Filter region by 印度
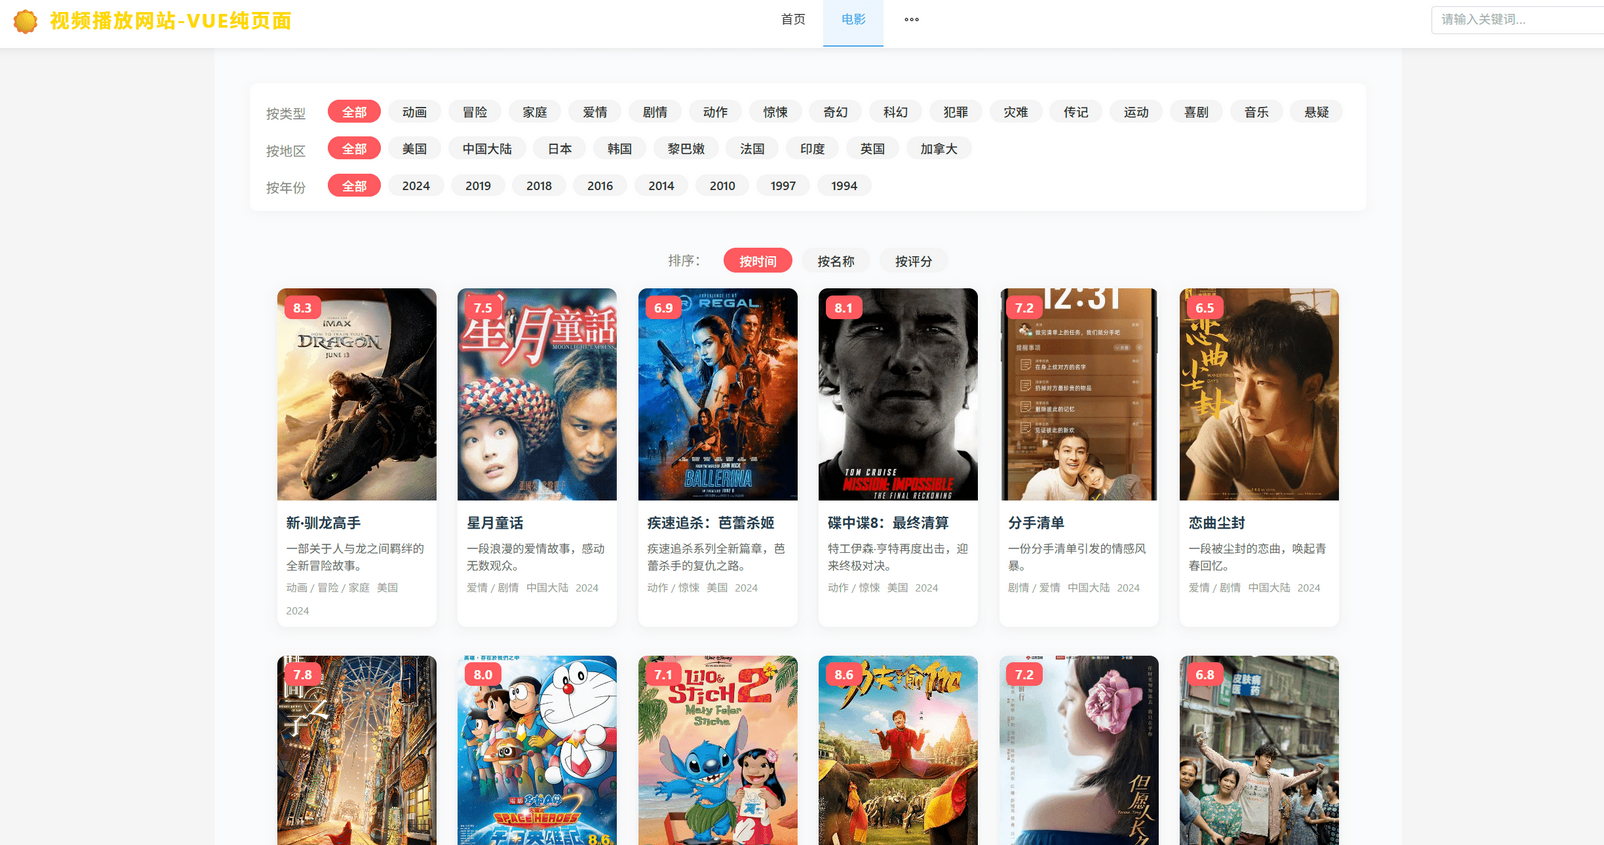Image resolution: width=1604 pixels, height=845 pixels. tap(813, 149)
